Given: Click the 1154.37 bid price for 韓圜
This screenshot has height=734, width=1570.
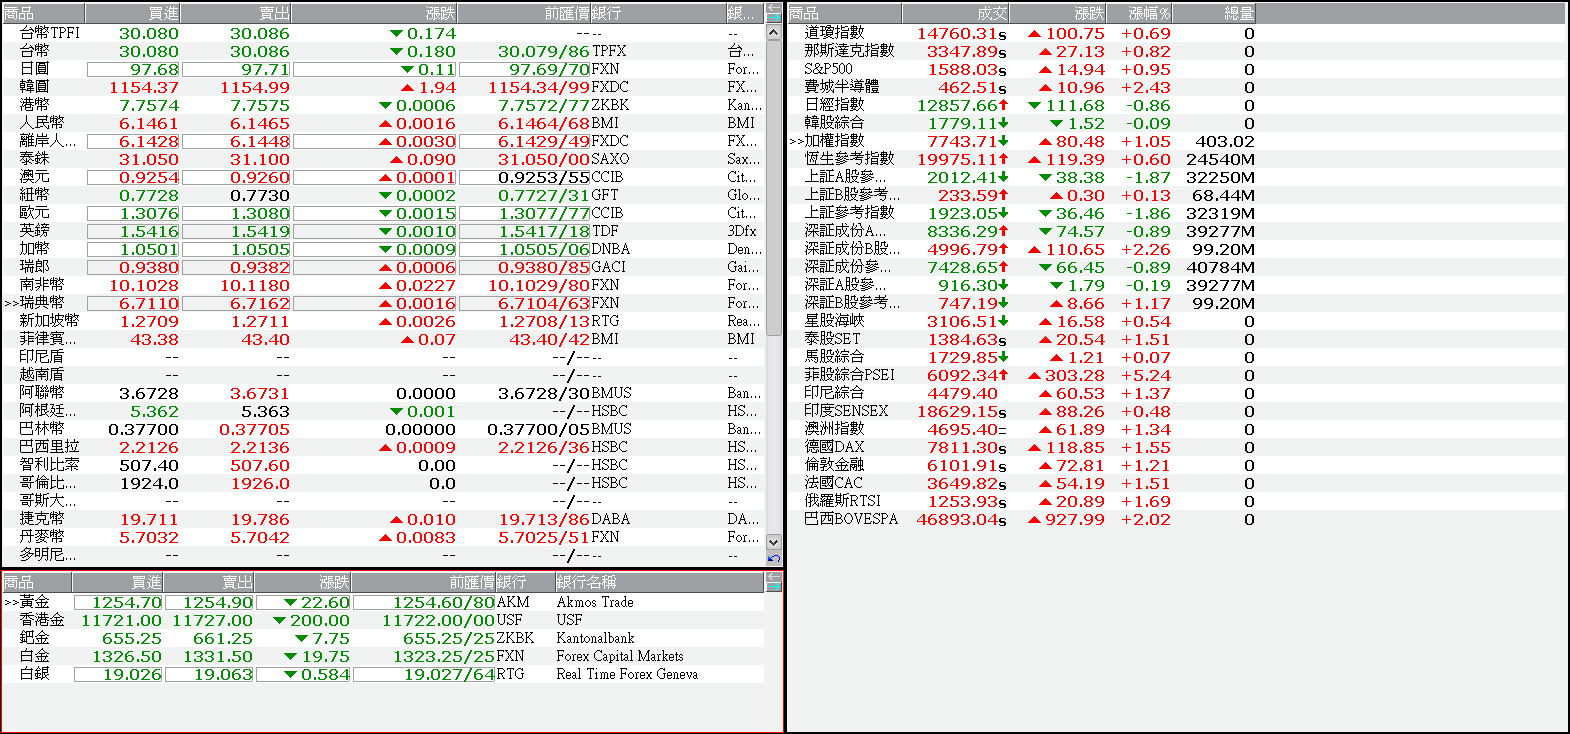Looking at the screenshot, I should (x=144, y=87).
